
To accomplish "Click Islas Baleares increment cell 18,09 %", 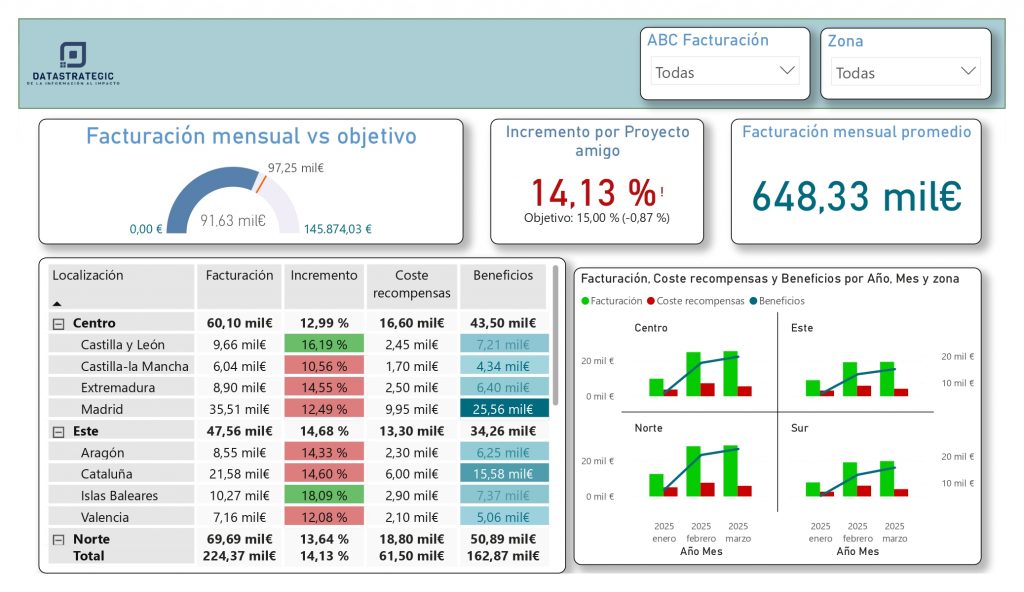I will point(323,496).
